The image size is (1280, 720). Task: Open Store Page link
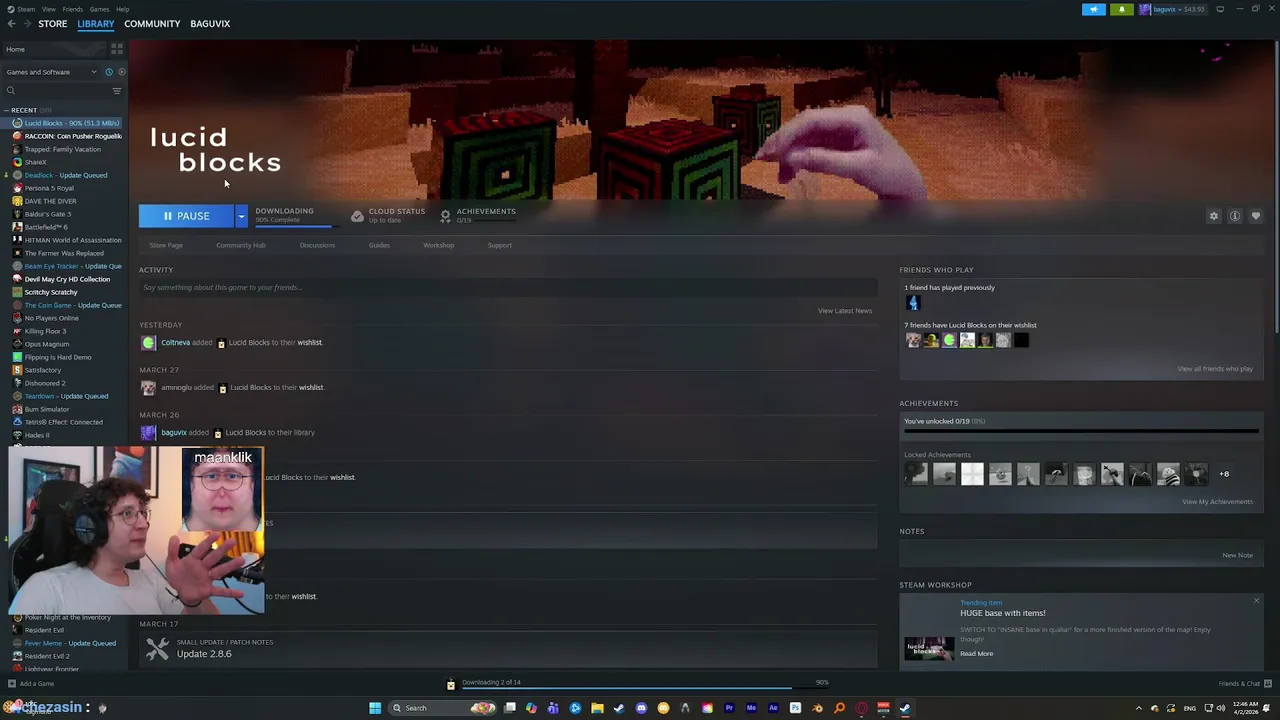pyautogui.click(x=166, y=245)
